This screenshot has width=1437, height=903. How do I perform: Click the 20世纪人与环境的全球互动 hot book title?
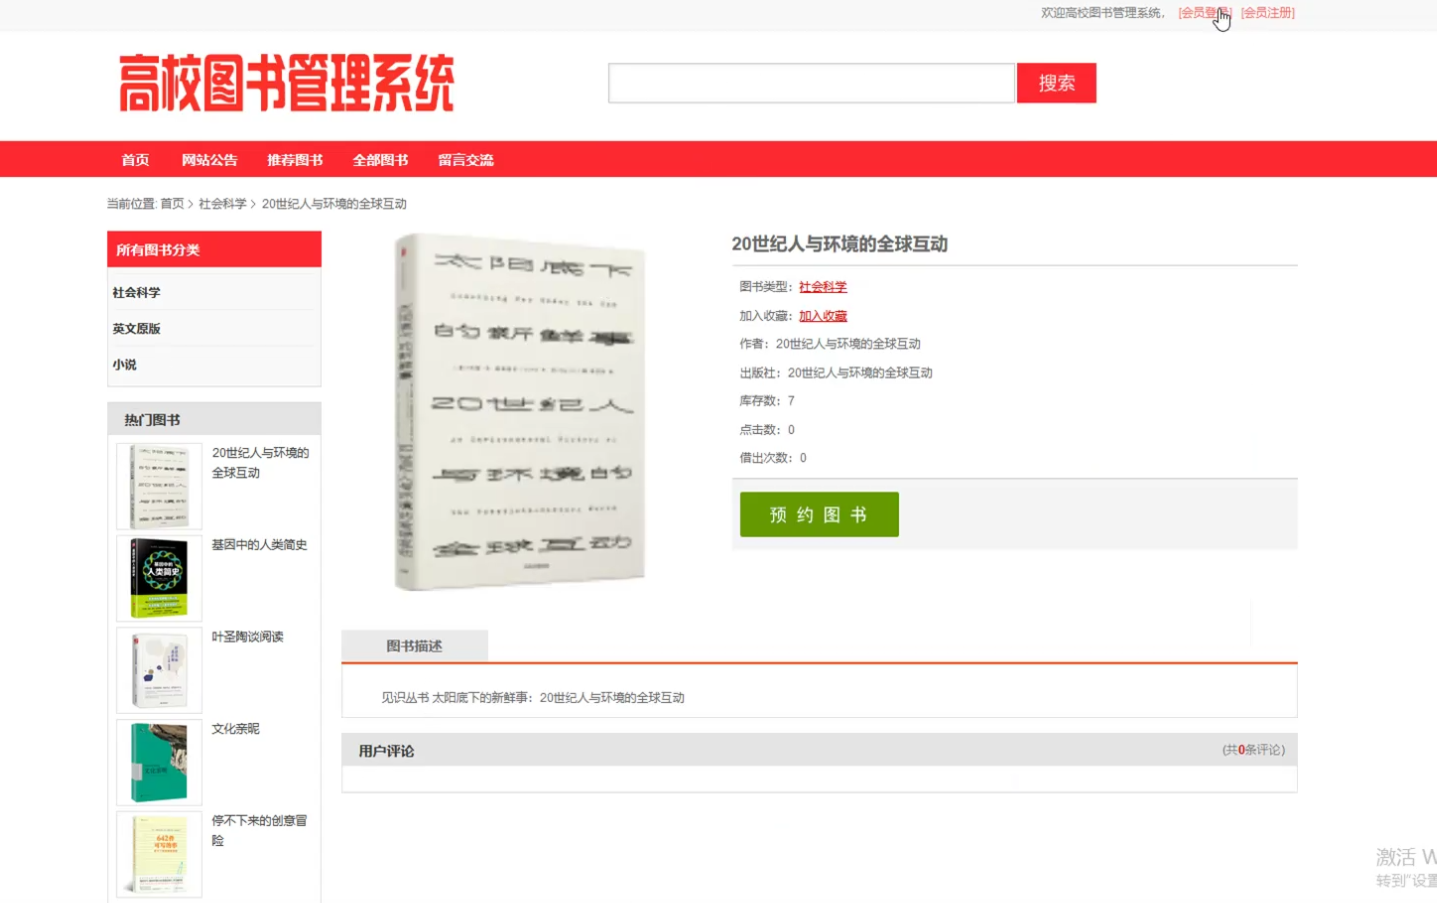coord(260,463)
